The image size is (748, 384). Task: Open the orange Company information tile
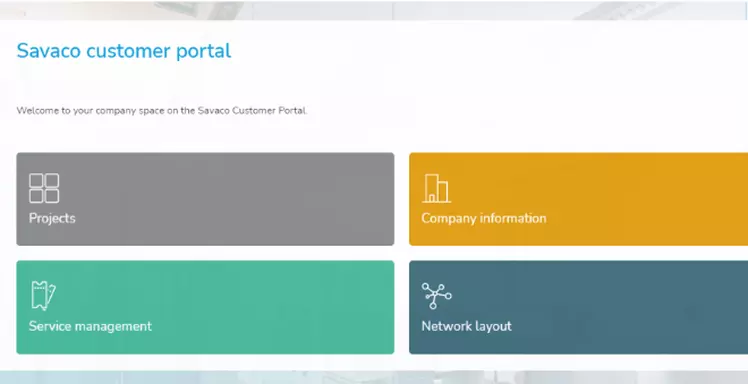click(x=578, y=199)
